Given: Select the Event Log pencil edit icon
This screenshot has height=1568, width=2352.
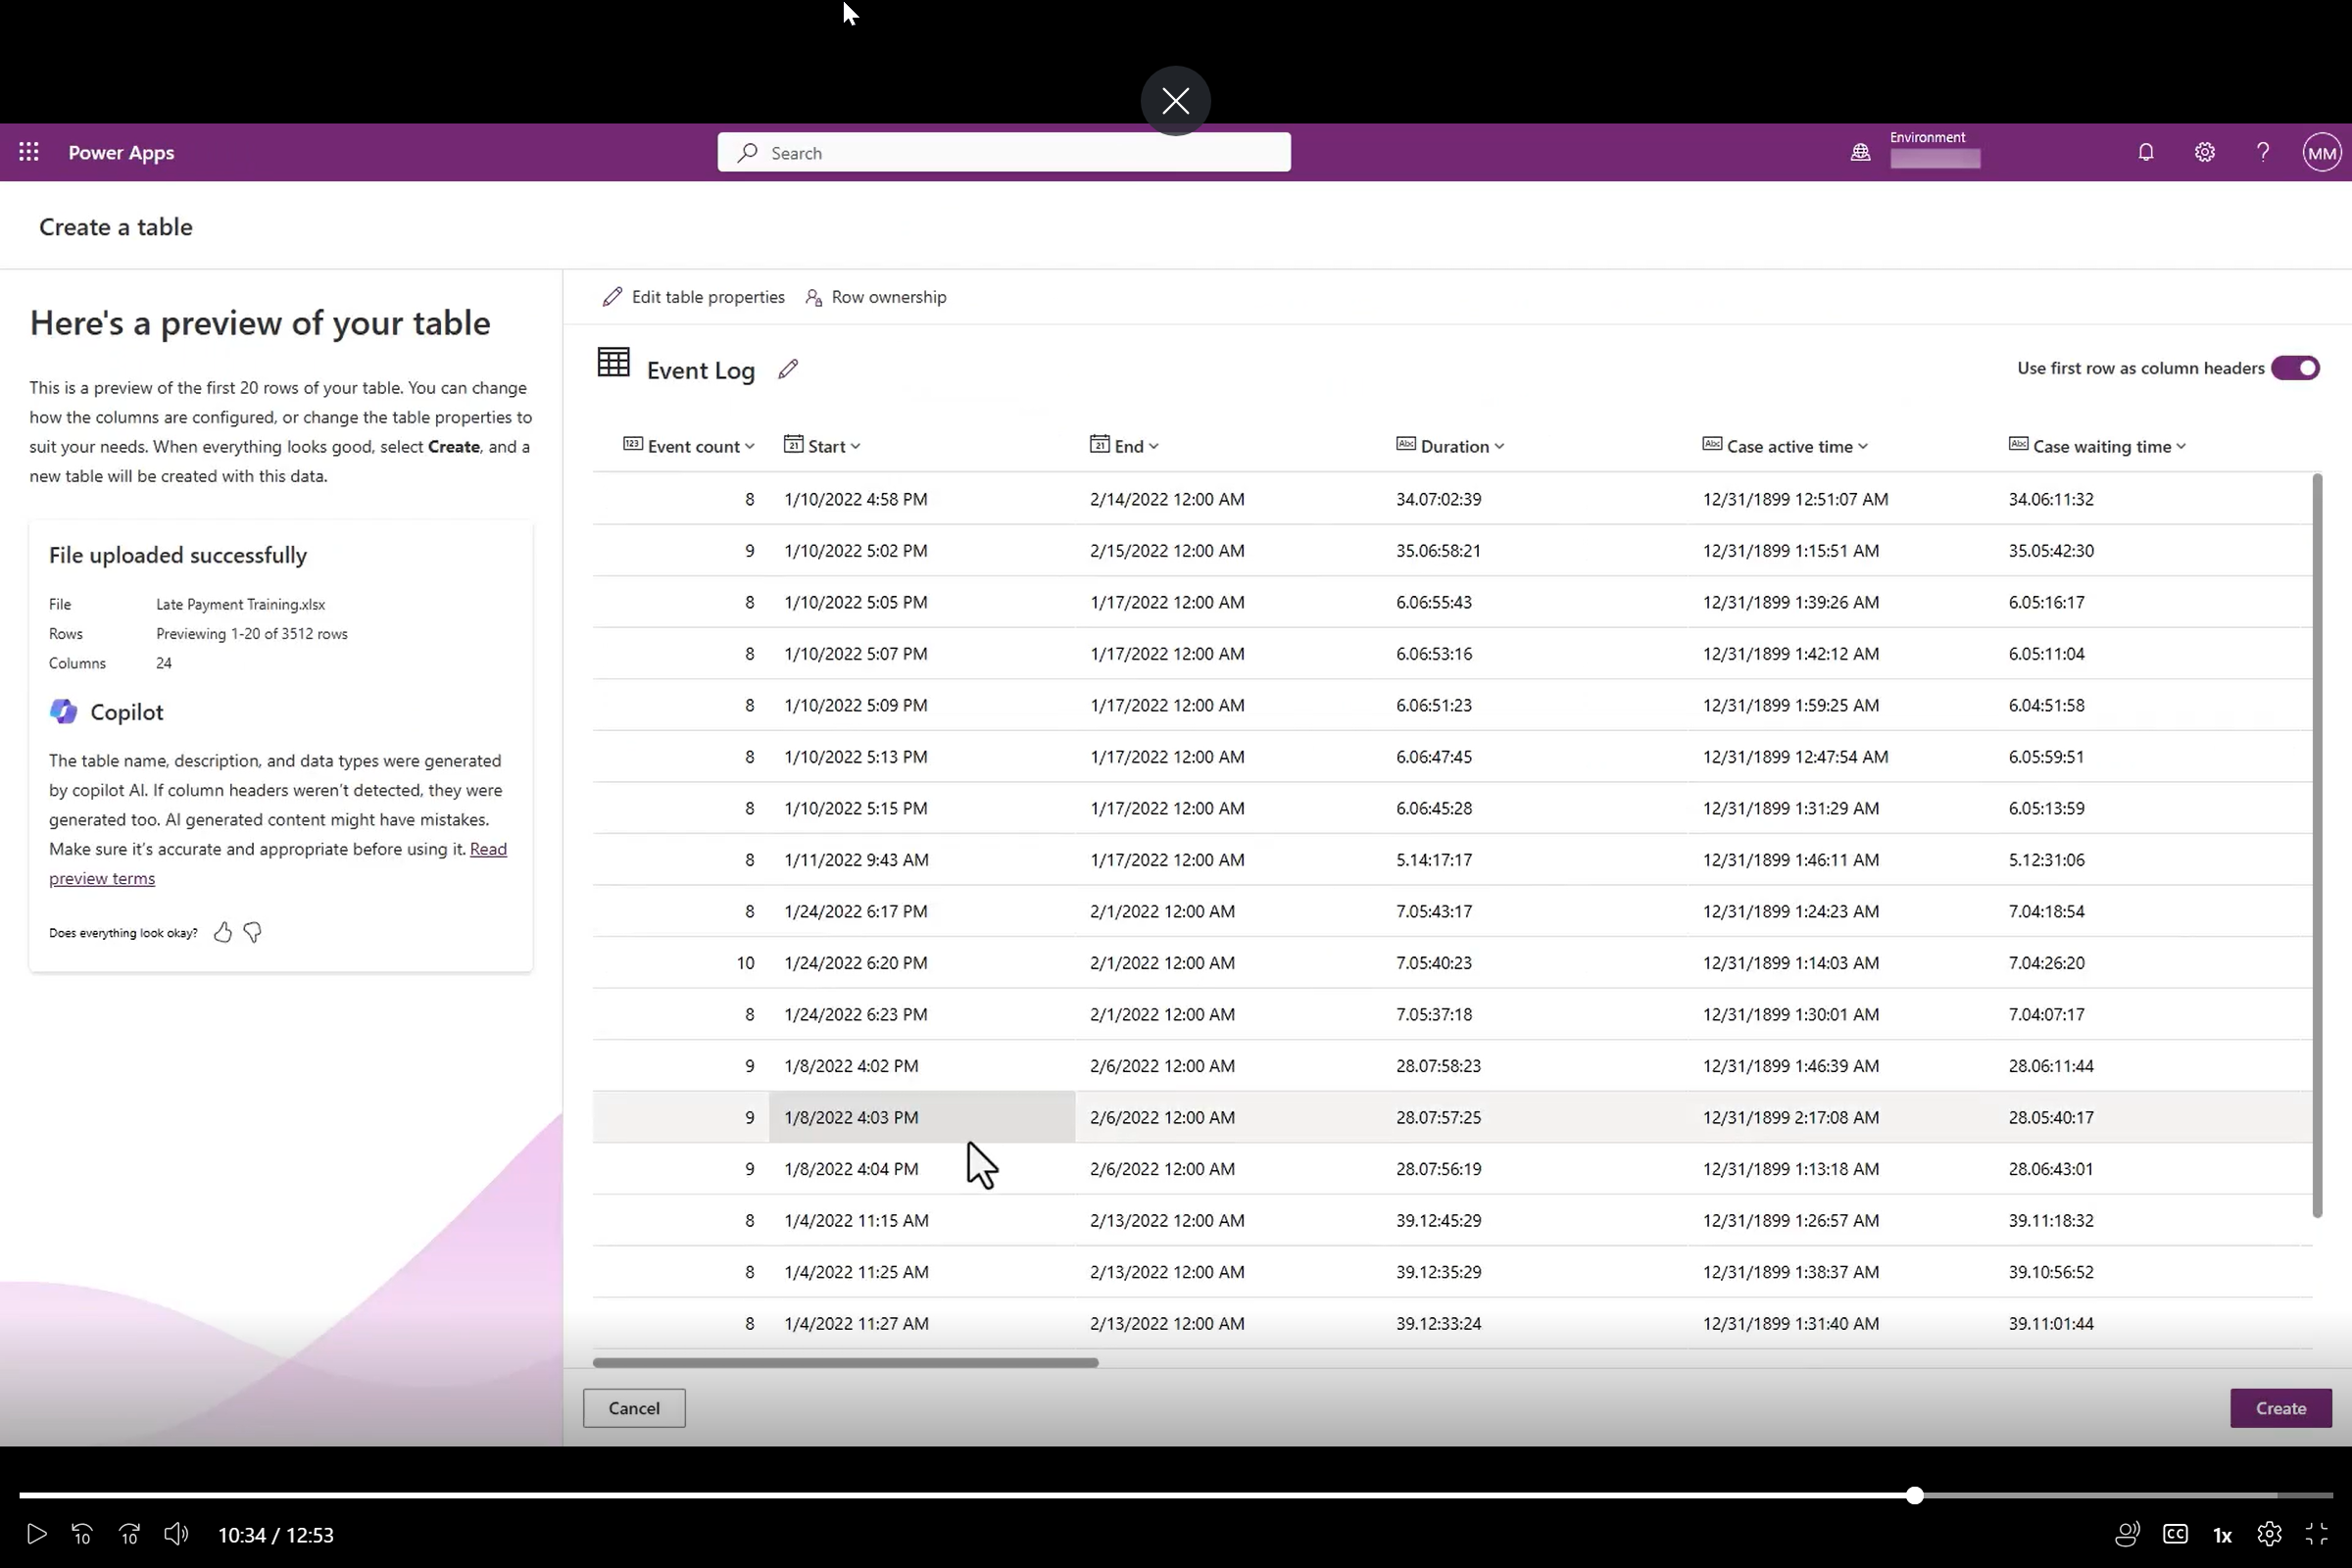Looking at the screenshot, I should pyautogui.click(x=788, y=369).
